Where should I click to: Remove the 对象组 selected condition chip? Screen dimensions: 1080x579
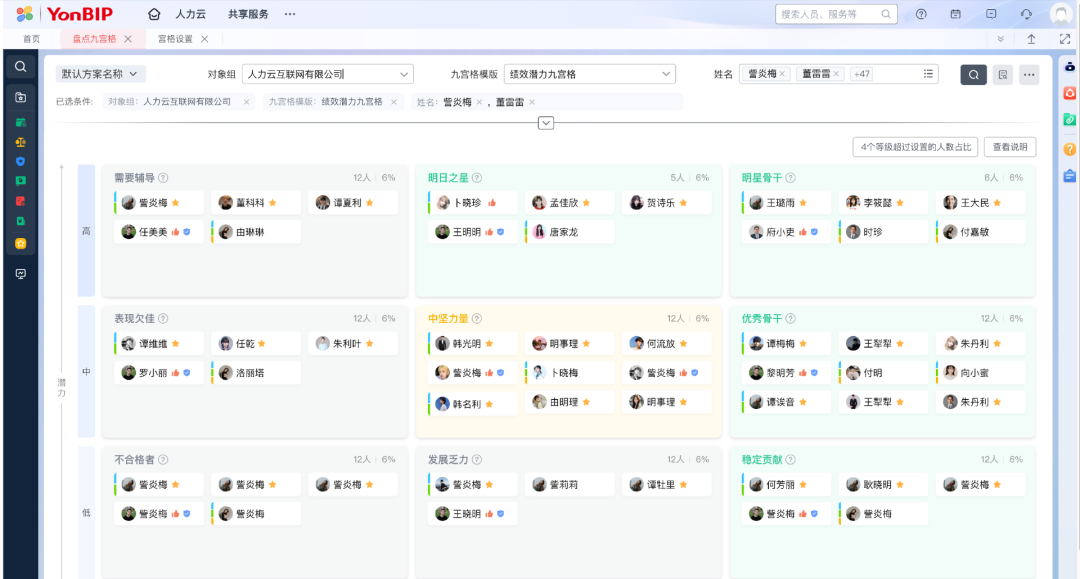[x=247, y=102]
